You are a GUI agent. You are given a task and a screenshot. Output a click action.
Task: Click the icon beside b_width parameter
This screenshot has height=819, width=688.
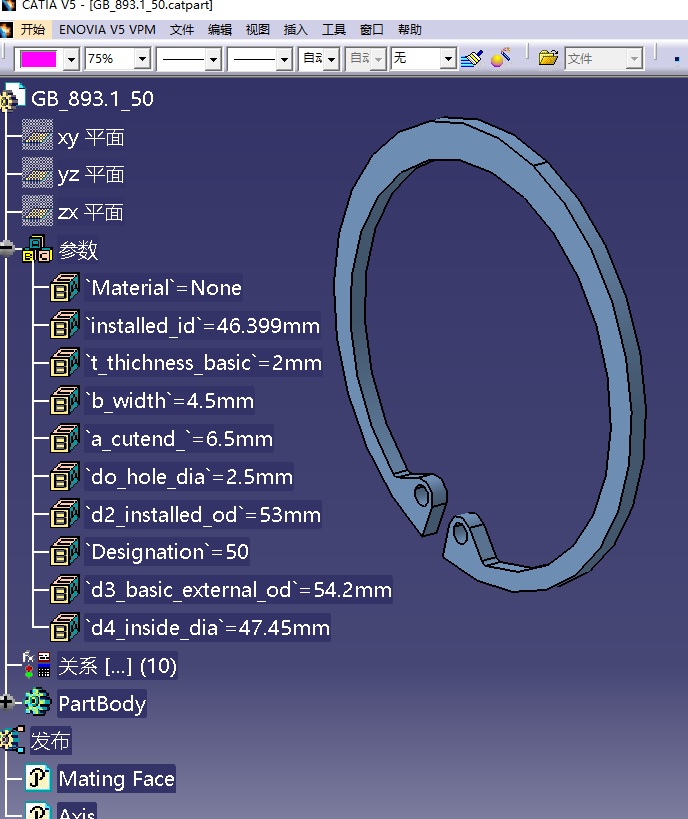(65, 401)
